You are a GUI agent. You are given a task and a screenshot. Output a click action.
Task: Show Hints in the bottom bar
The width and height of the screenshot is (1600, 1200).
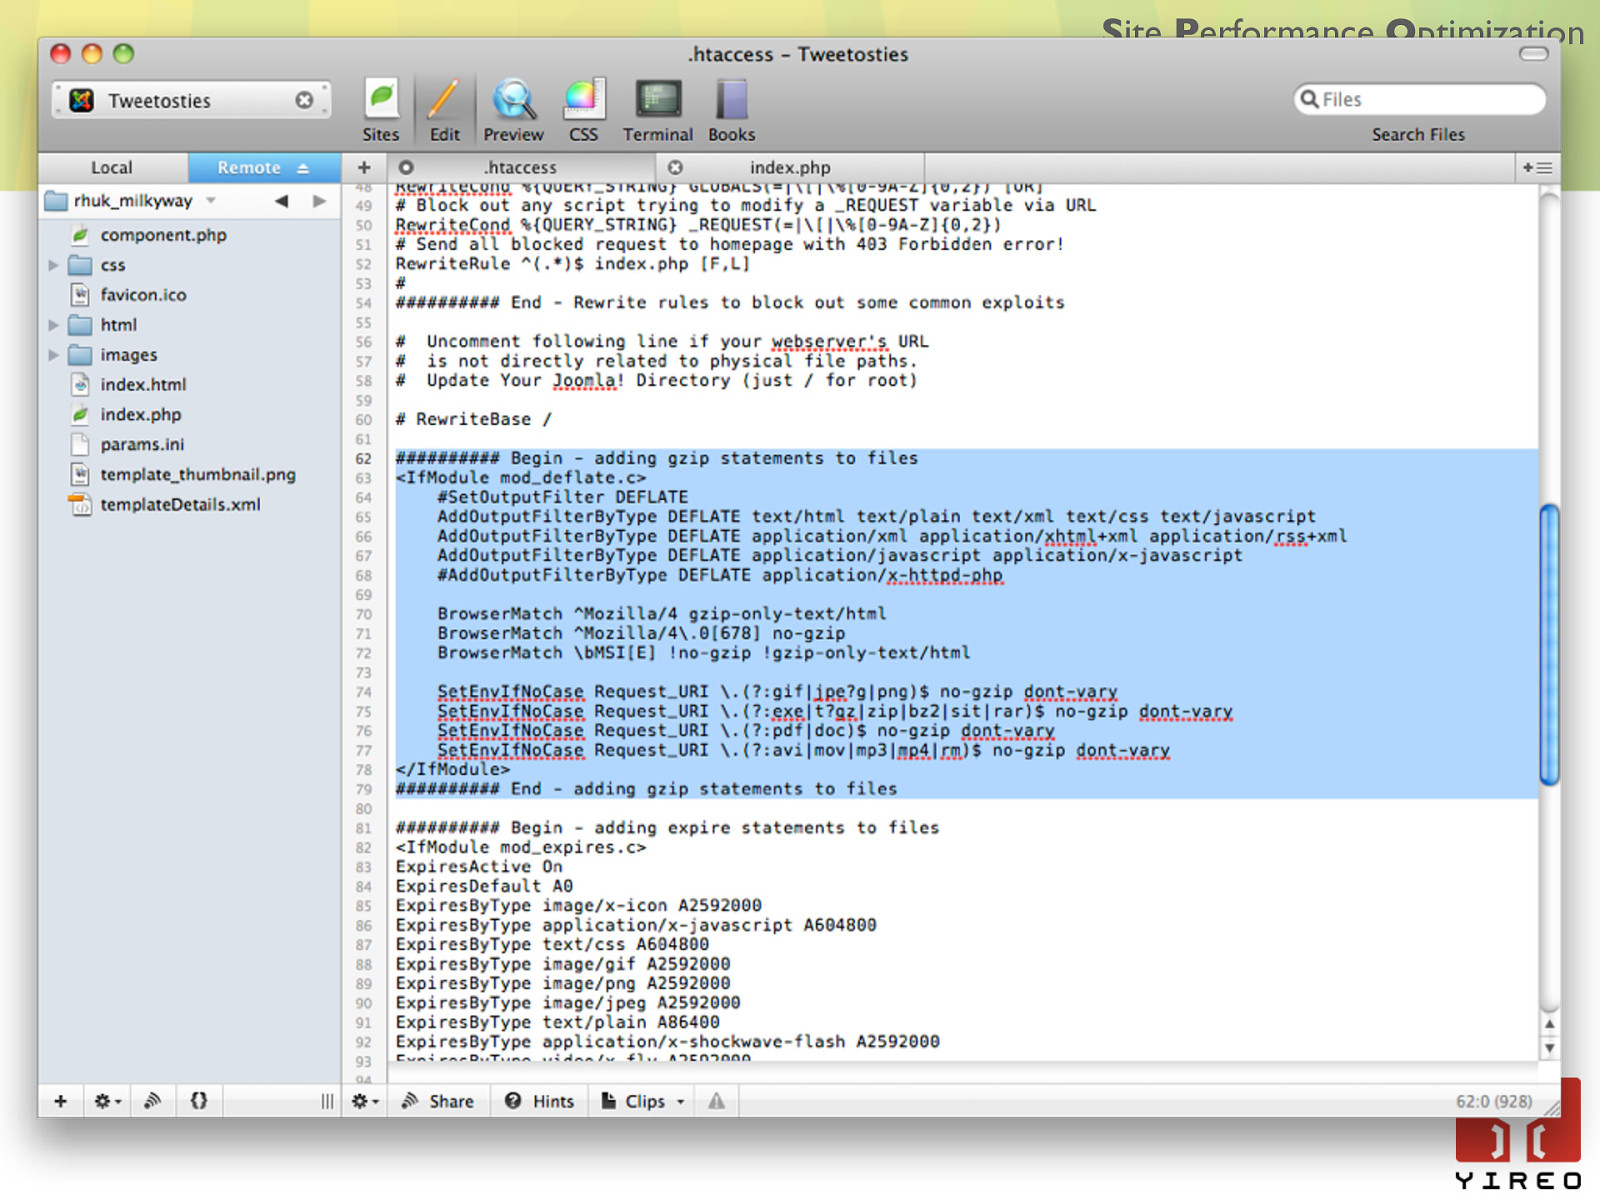tap(540, 1101)
